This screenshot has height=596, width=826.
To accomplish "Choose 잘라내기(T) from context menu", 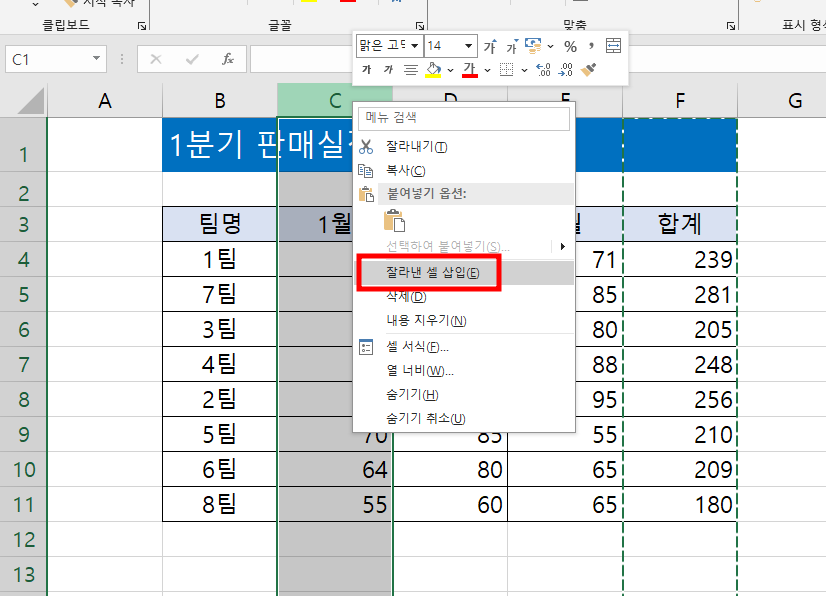I will point(464,146).
